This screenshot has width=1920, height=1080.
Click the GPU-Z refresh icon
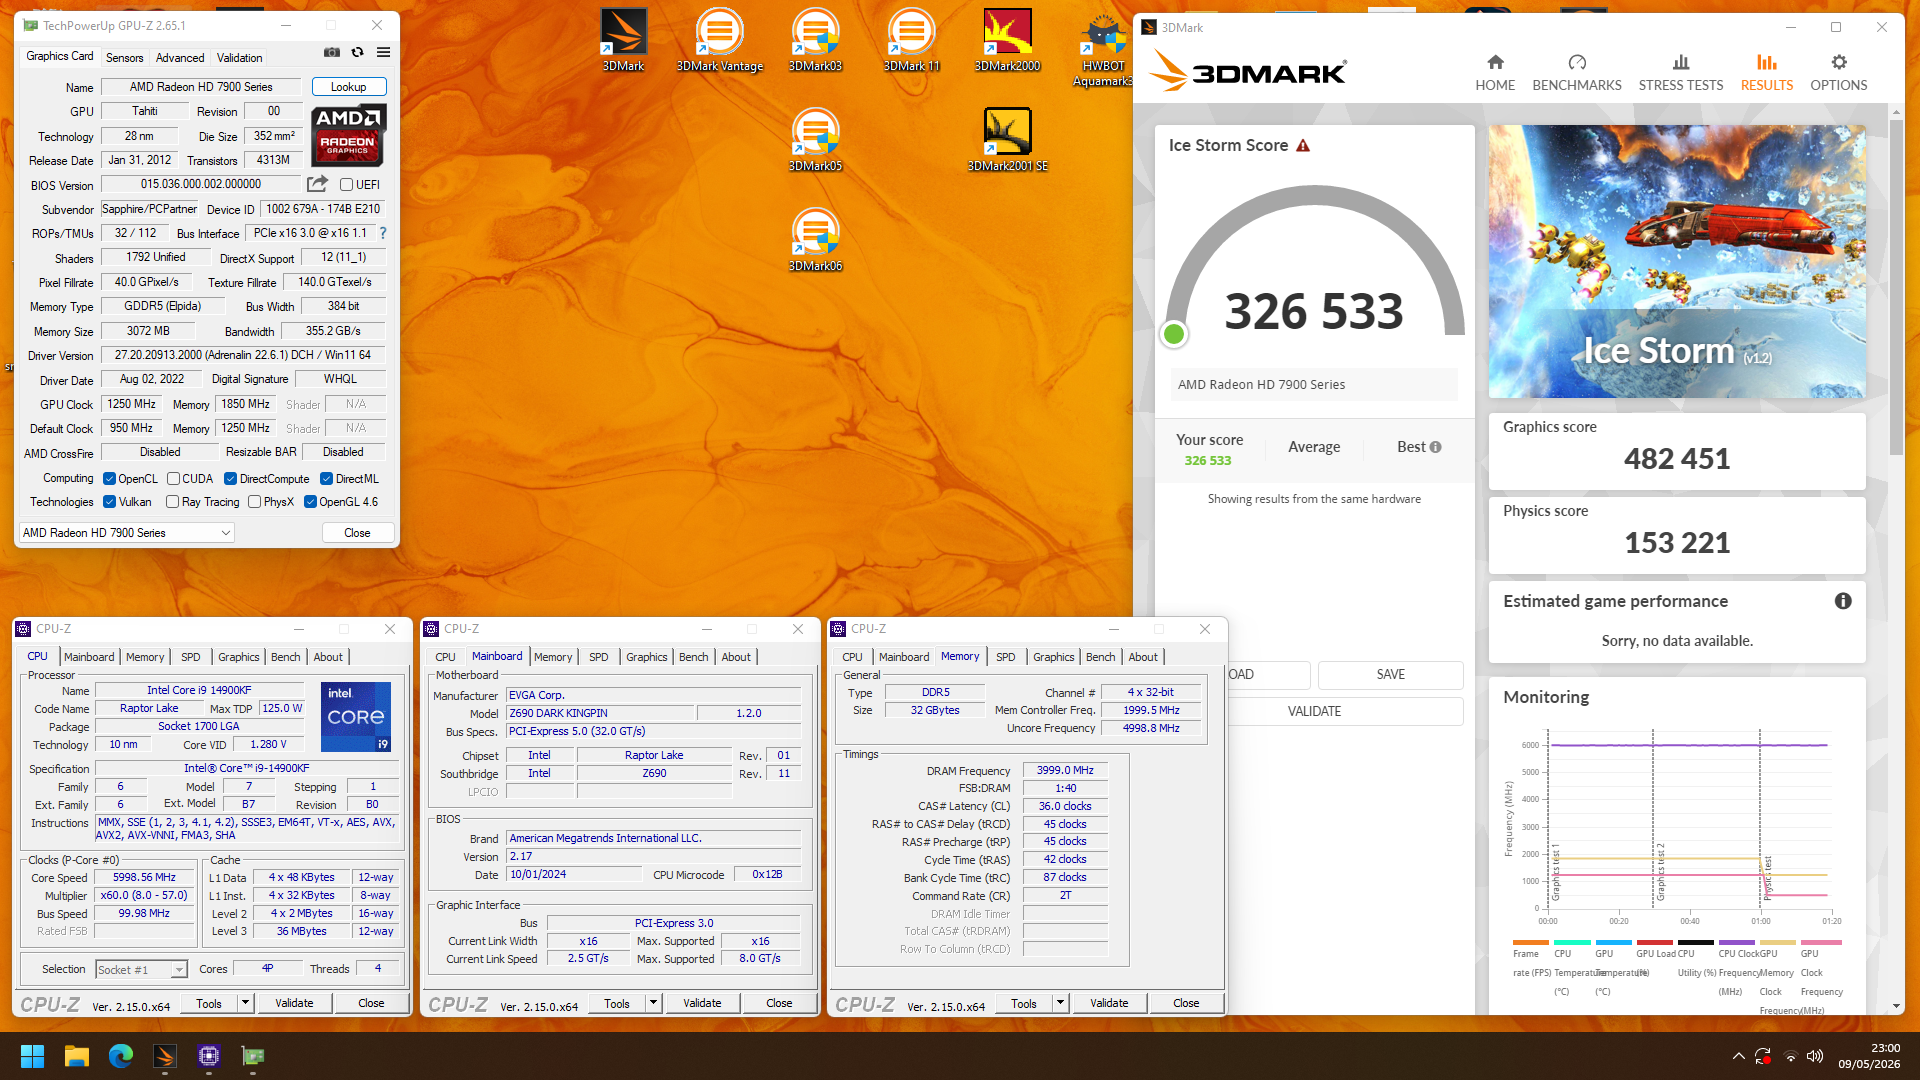click(357, 53)
